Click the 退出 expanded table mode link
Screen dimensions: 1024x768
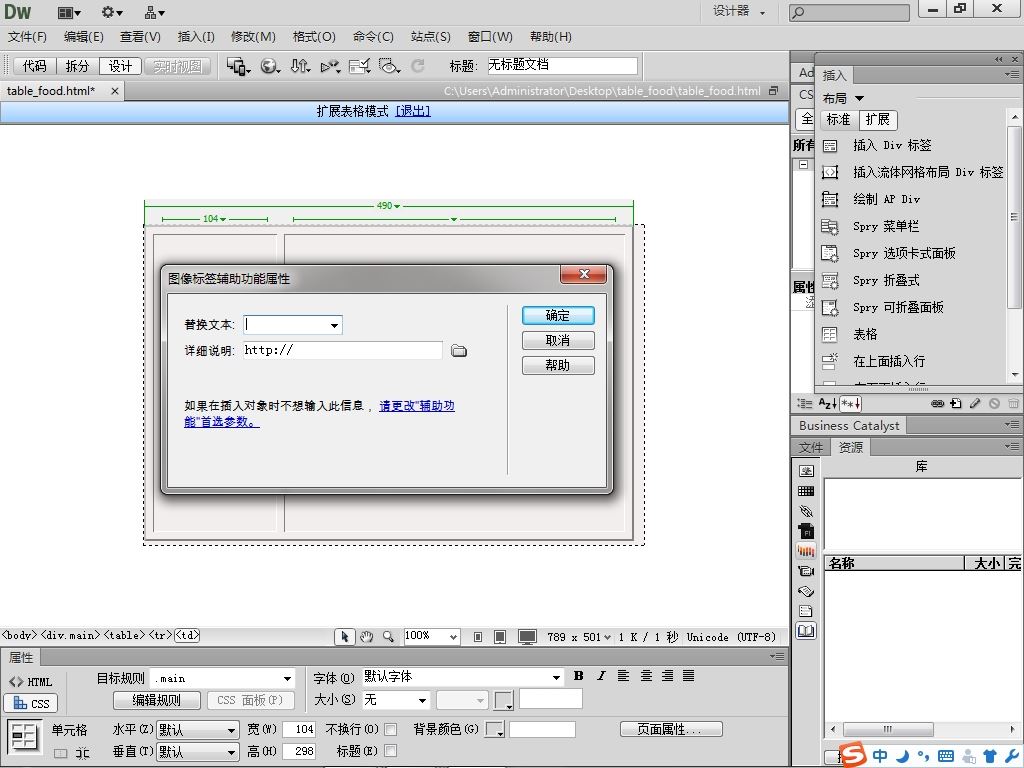click(x=413, y=111)
